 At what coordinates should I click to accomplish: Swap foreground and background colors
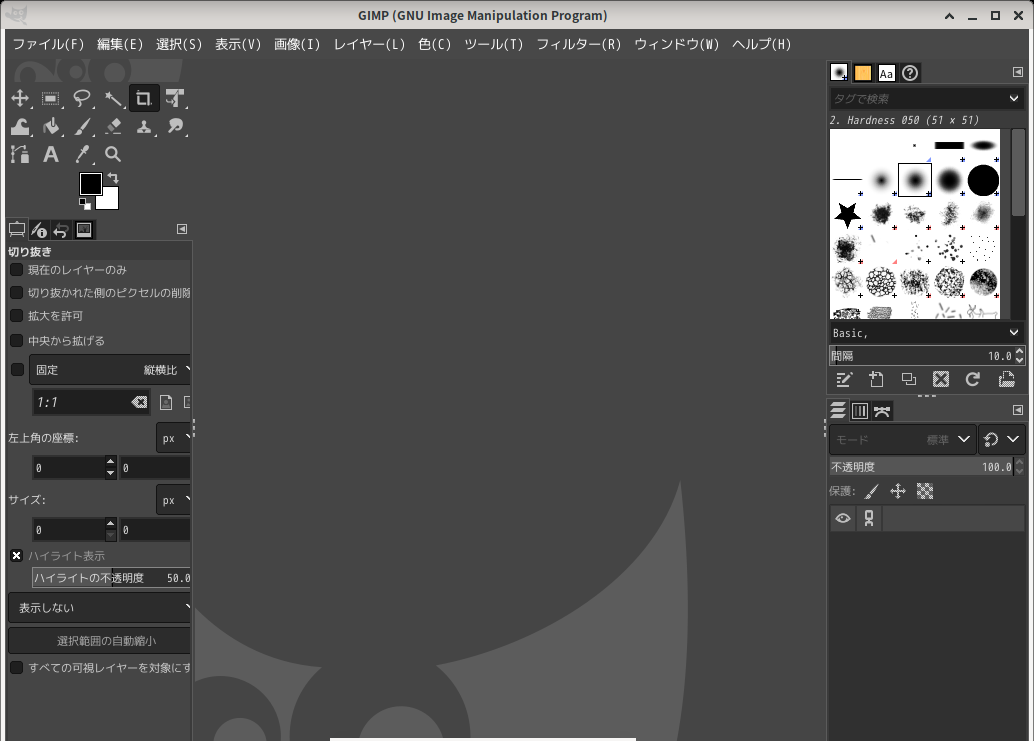[x=113, y=178]
